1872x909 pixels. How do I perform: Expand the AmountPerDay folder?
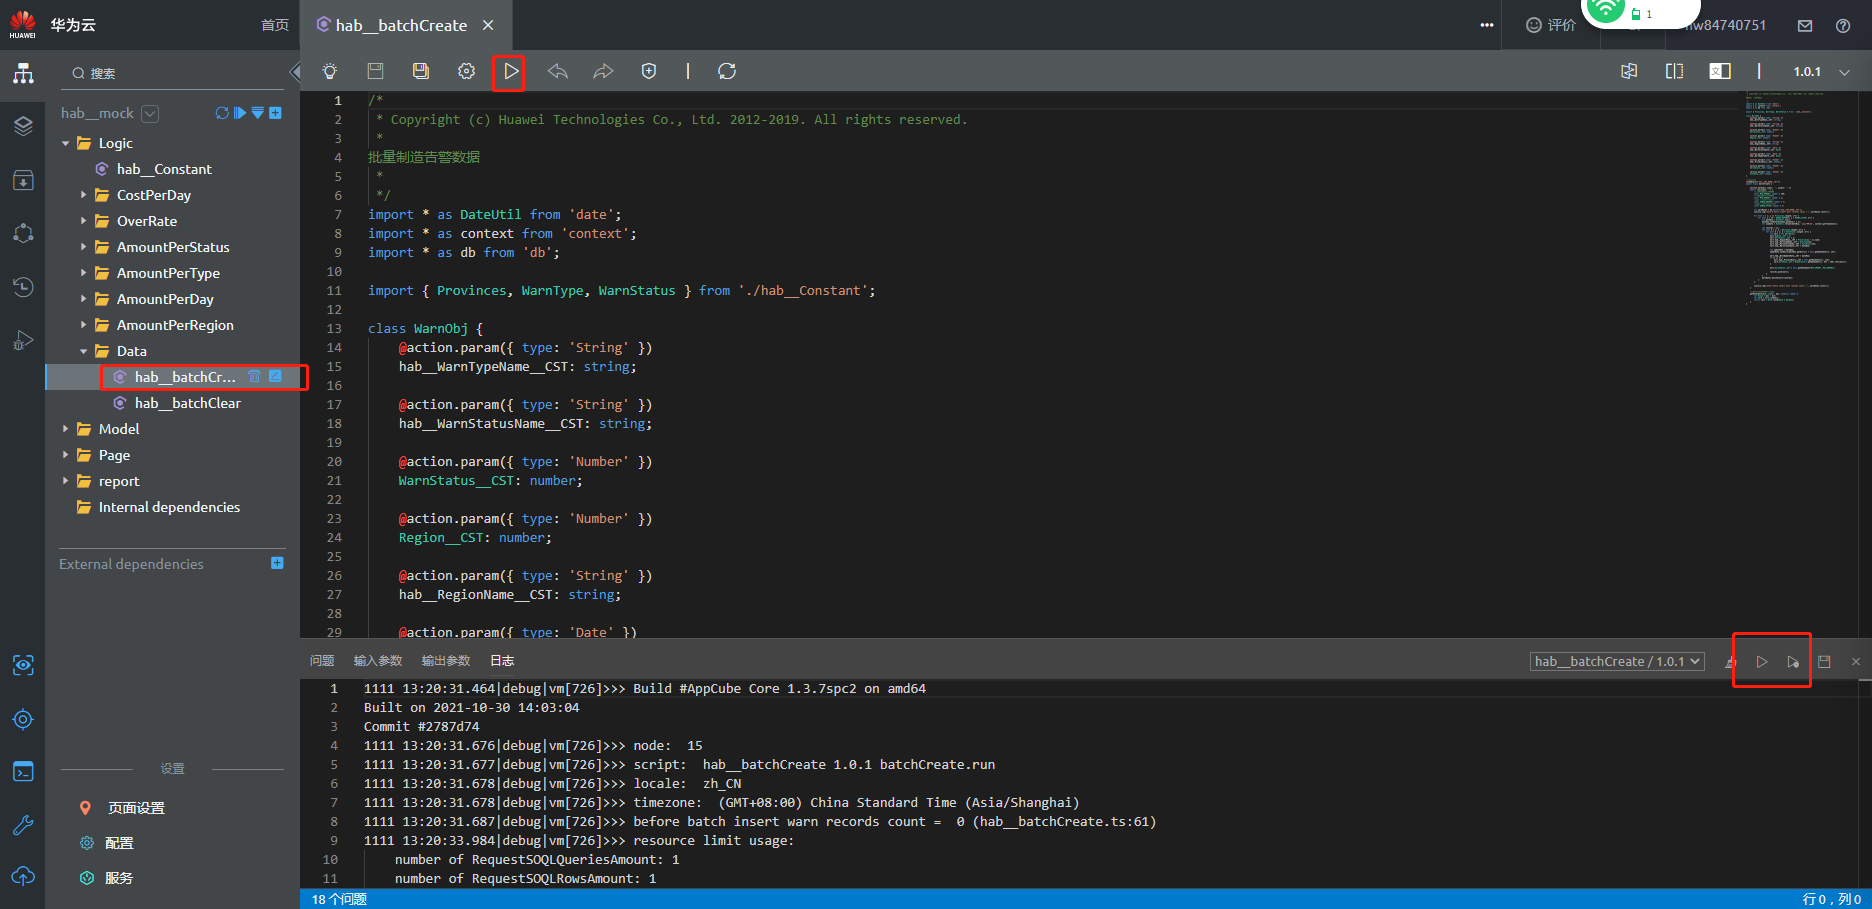tap(84, 299)
